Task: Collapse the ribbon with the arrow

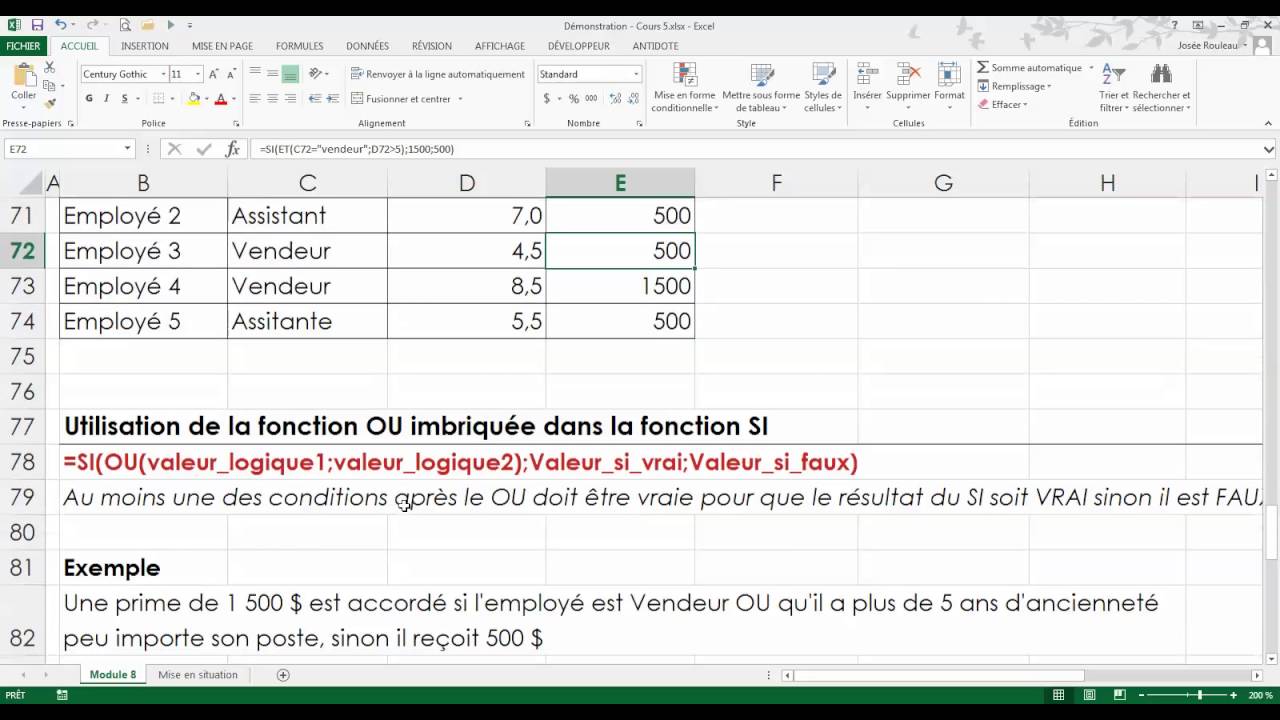Action: point(1267,124)
